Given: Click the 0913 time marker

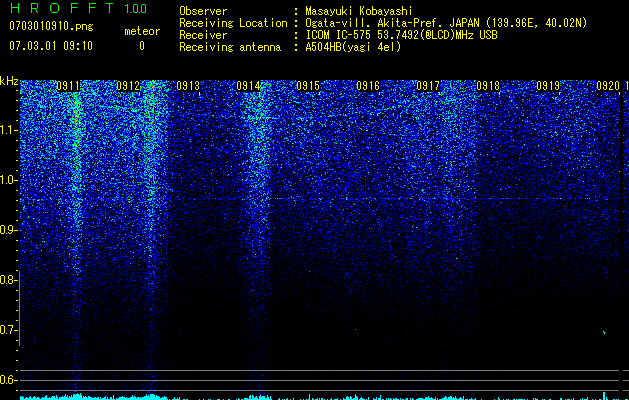Looking at the screenshot, I should pos(188,86).
